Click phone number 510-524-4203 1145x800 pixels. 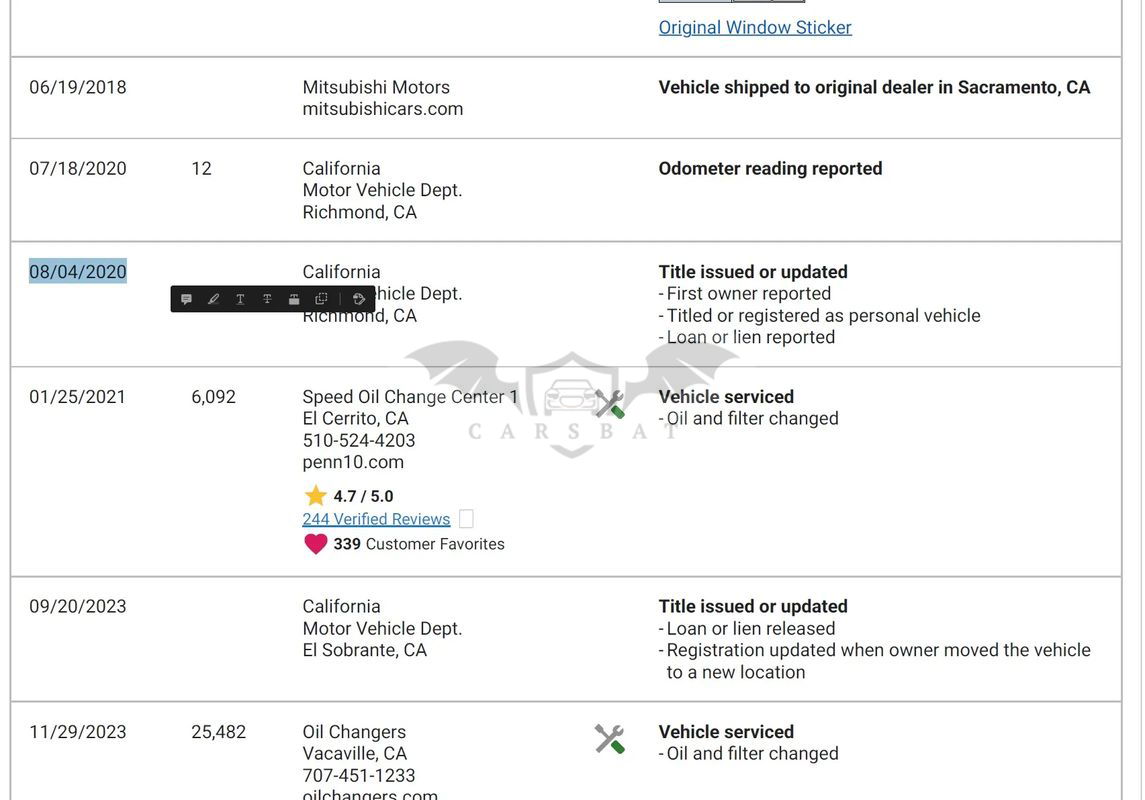pos(359,440)
